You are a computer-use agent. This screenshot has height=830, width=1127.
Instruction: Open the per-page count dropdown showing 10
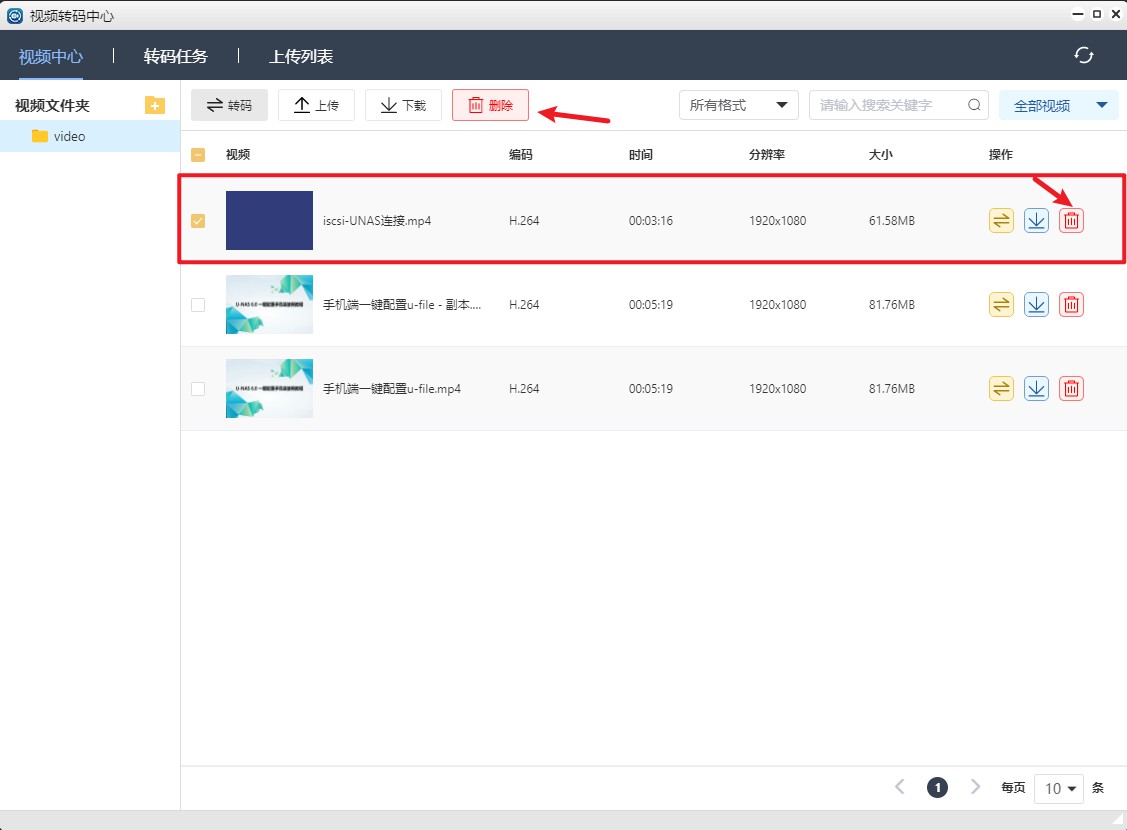coord(1059,788)
